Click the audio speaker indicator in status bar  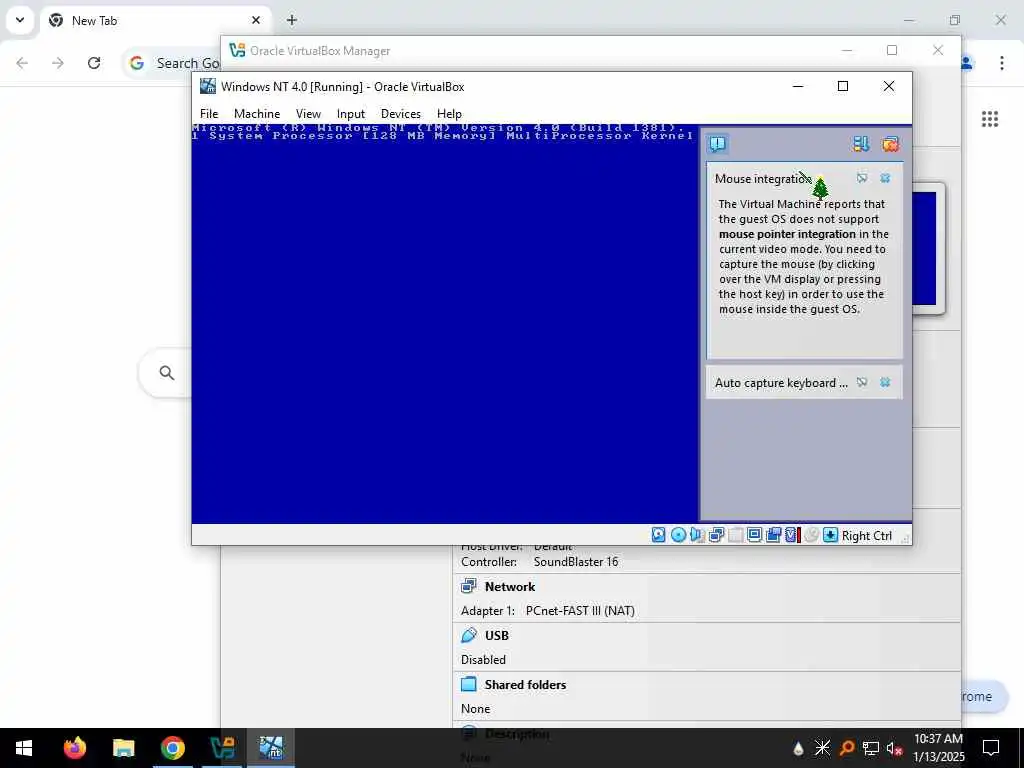click(x=697, y=535)
